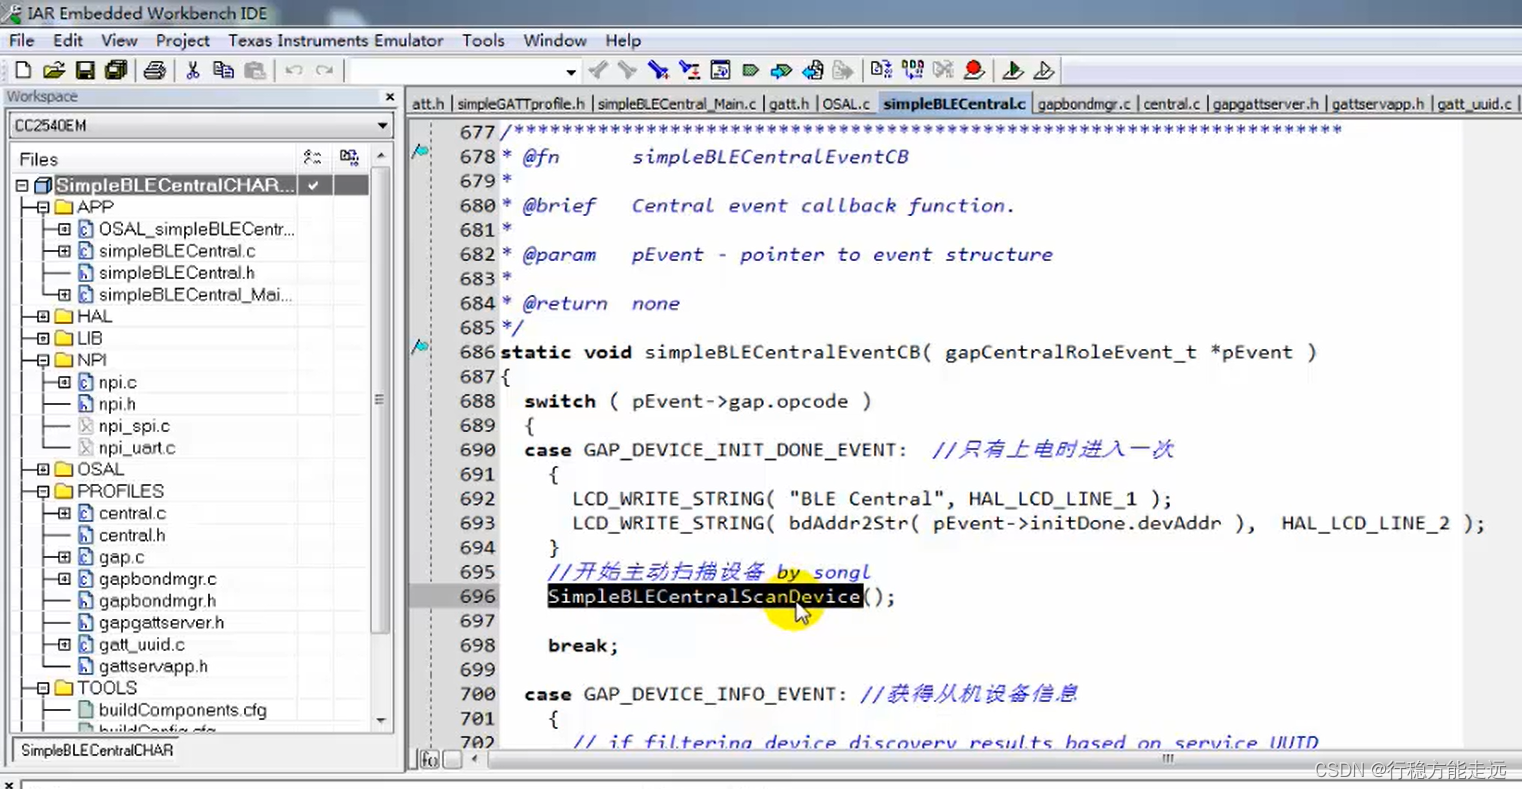Screen dimensions: 1522x789
Task: Open the toolbar quick search dropdown
Action: 571,71
